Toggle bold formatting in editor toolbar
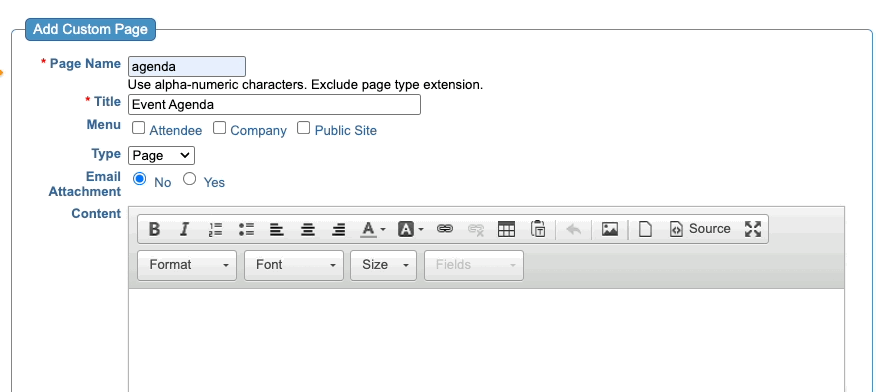 pyautogui.click(x=154, y=229)
